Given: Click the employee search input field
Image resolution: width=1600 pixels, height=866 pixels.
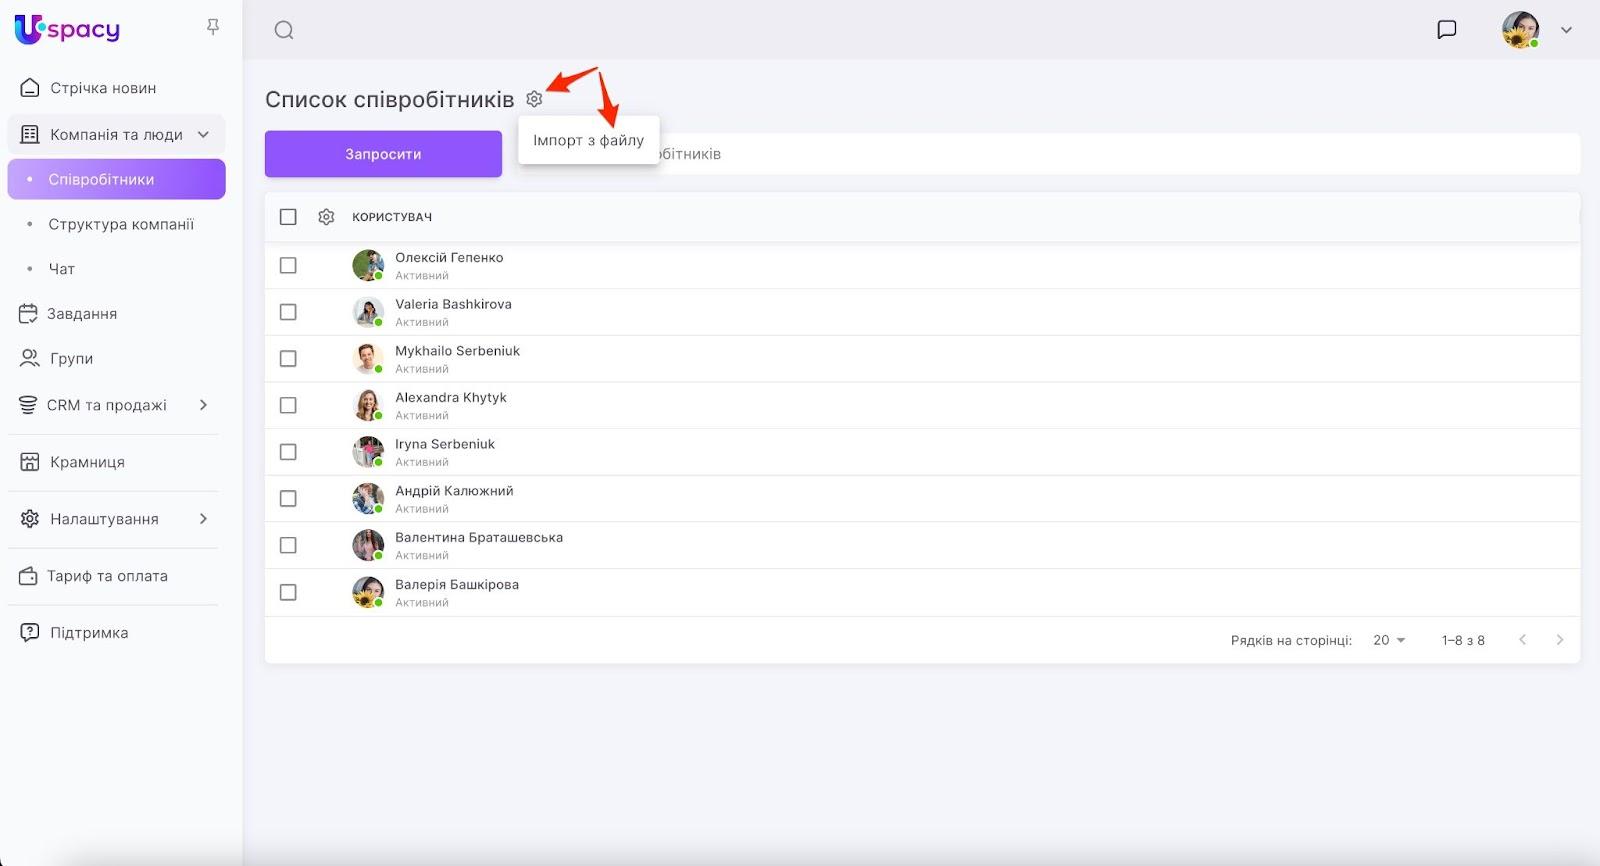Looking at the screenshot, I should [x=1048, y=154].
